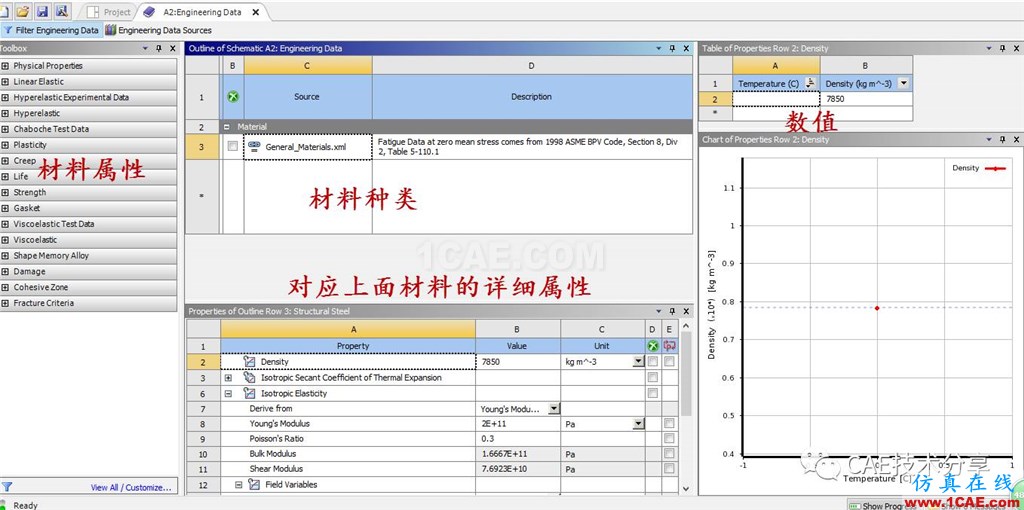Click the green suppression icon in Properties column D
Screen dimensions: 1024x510
652,346
